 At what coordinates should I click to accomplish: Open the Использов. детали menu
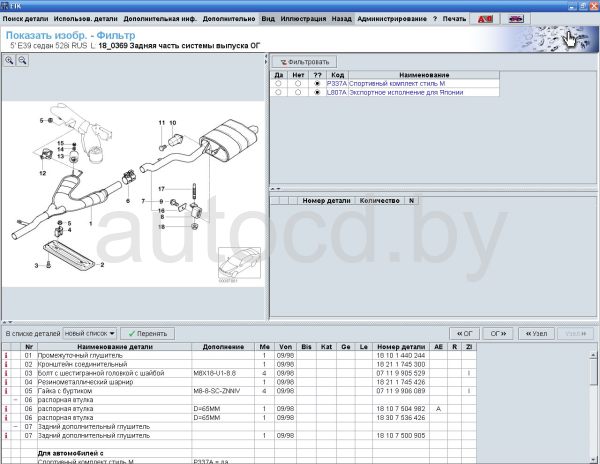click(86, 19)
